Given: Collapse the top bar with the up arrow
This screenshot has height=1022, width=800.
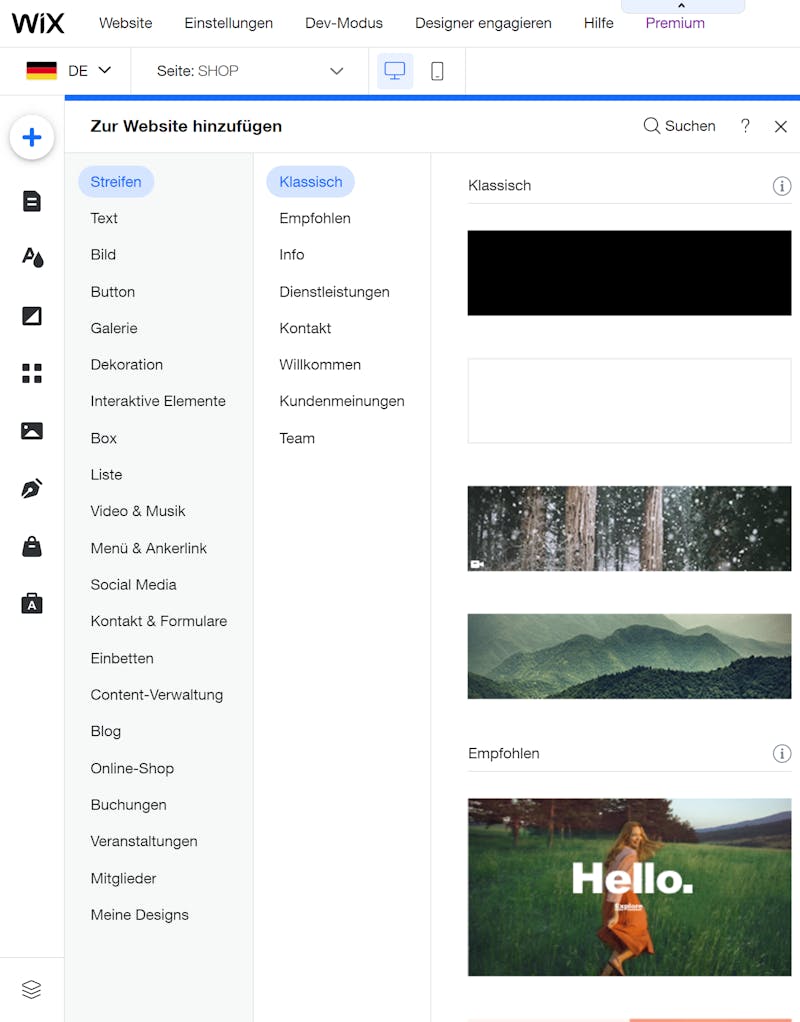Looking at the screenshot, I should [681, 5].
